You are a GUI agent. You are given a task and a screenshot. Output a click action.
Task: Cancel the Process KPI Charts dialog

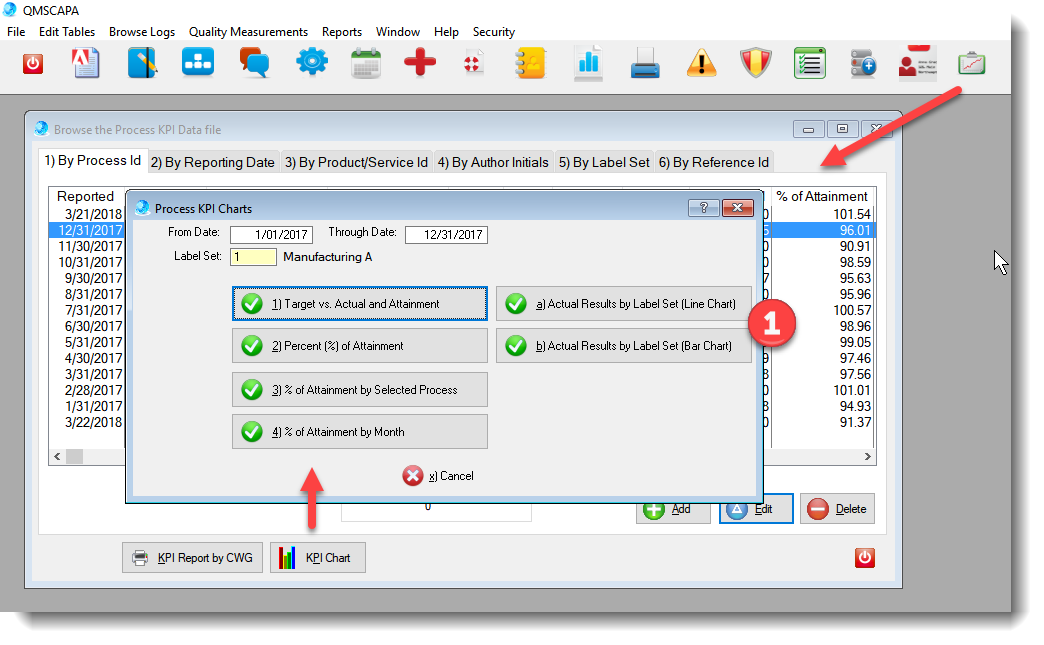(x=438, y=476)
